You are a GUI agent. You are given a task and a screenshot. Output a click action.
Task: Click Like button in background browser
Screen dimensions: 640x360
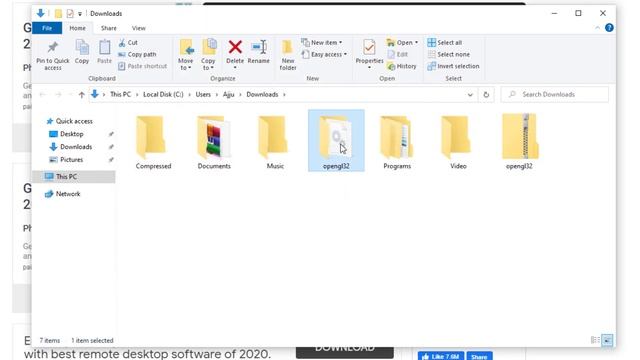coord(441,356)
